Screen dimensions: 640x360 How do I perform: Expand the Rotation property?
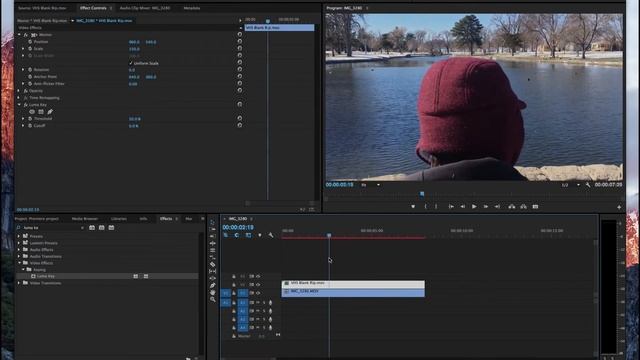tap(23, 69)
